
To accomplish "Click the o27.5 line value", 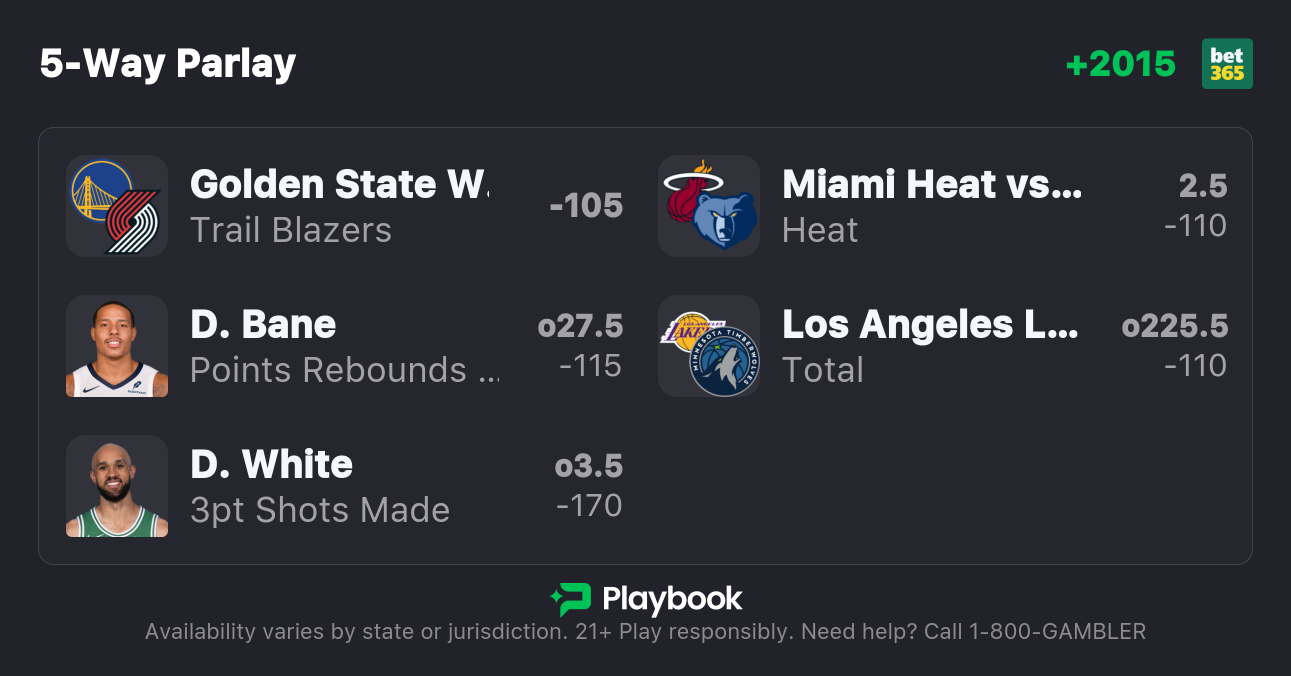I will click(x=580, y=326).
